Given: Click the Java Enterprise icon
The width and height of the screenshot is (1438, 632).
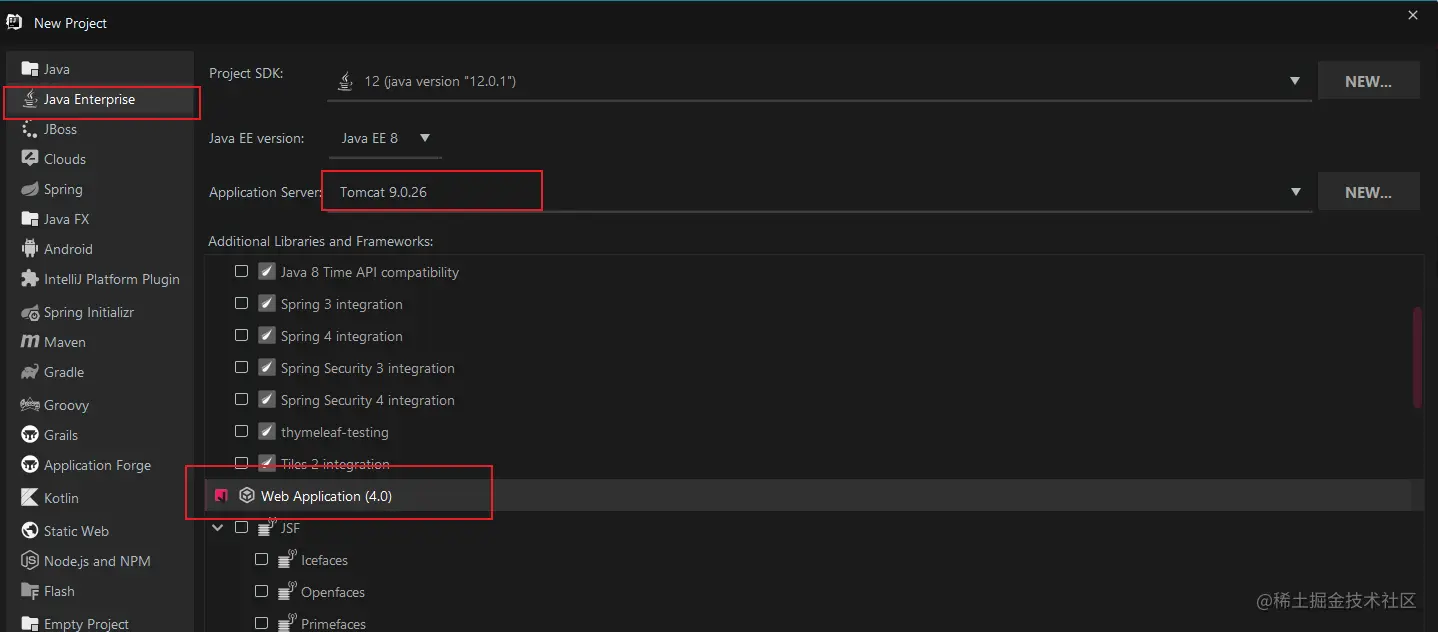Looking at the screenshot, I should tap(30, 99).
